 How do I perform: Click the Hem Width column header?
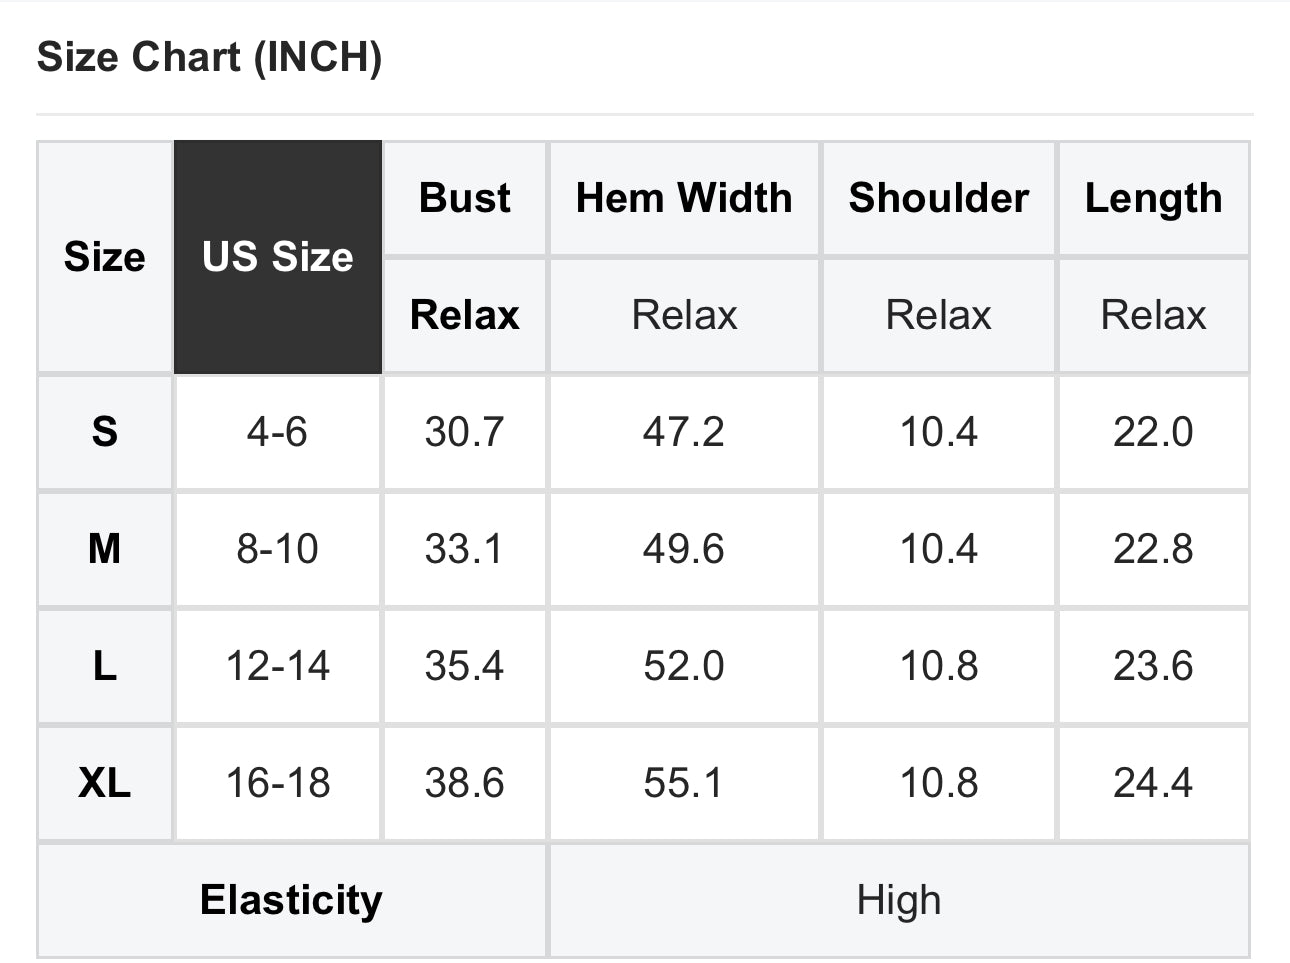[684, 198]
